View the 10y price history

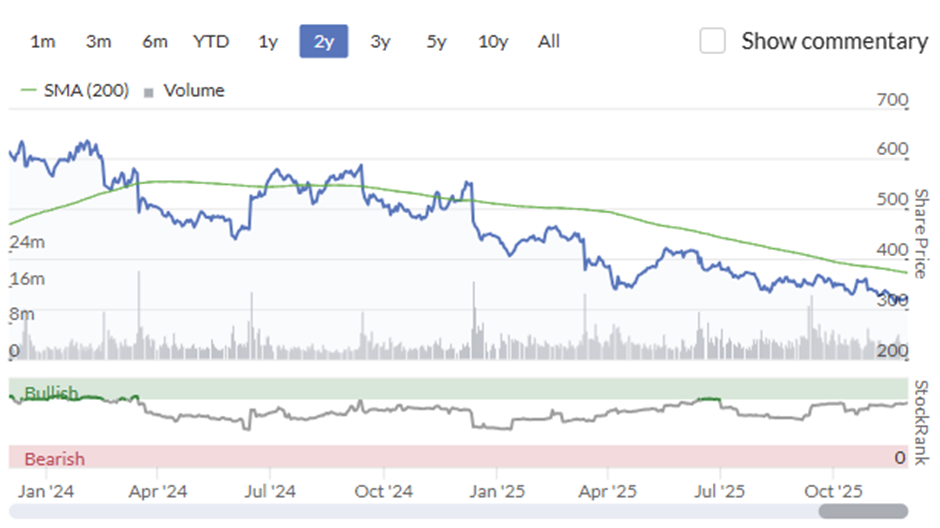[493, 41]
